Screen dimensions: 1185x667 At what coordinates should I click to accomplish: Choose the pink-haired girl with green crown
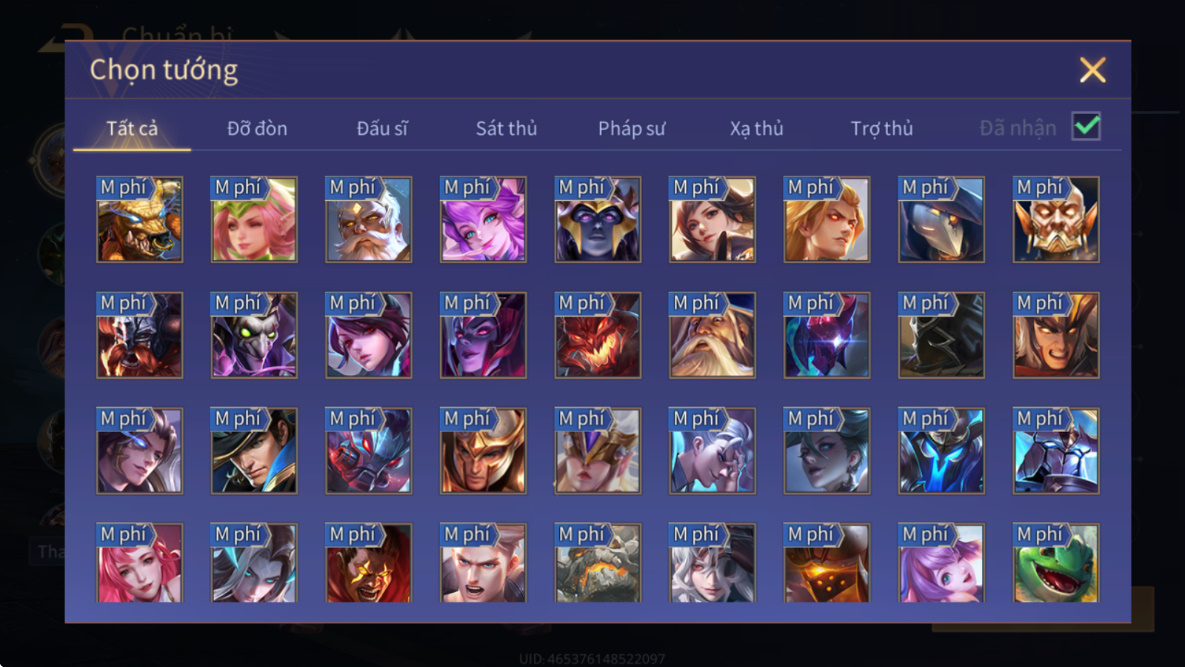coord(254,220)
